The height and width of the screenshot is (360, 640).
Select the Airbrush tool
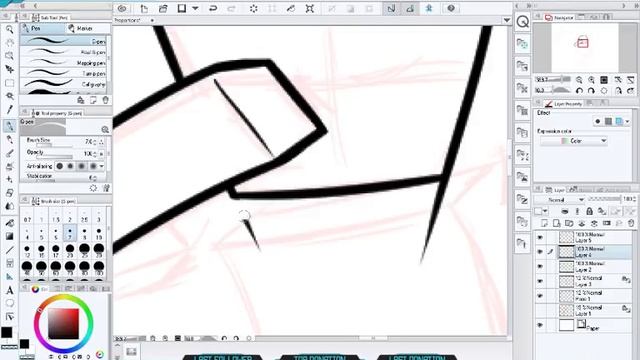tap(9, 166)
